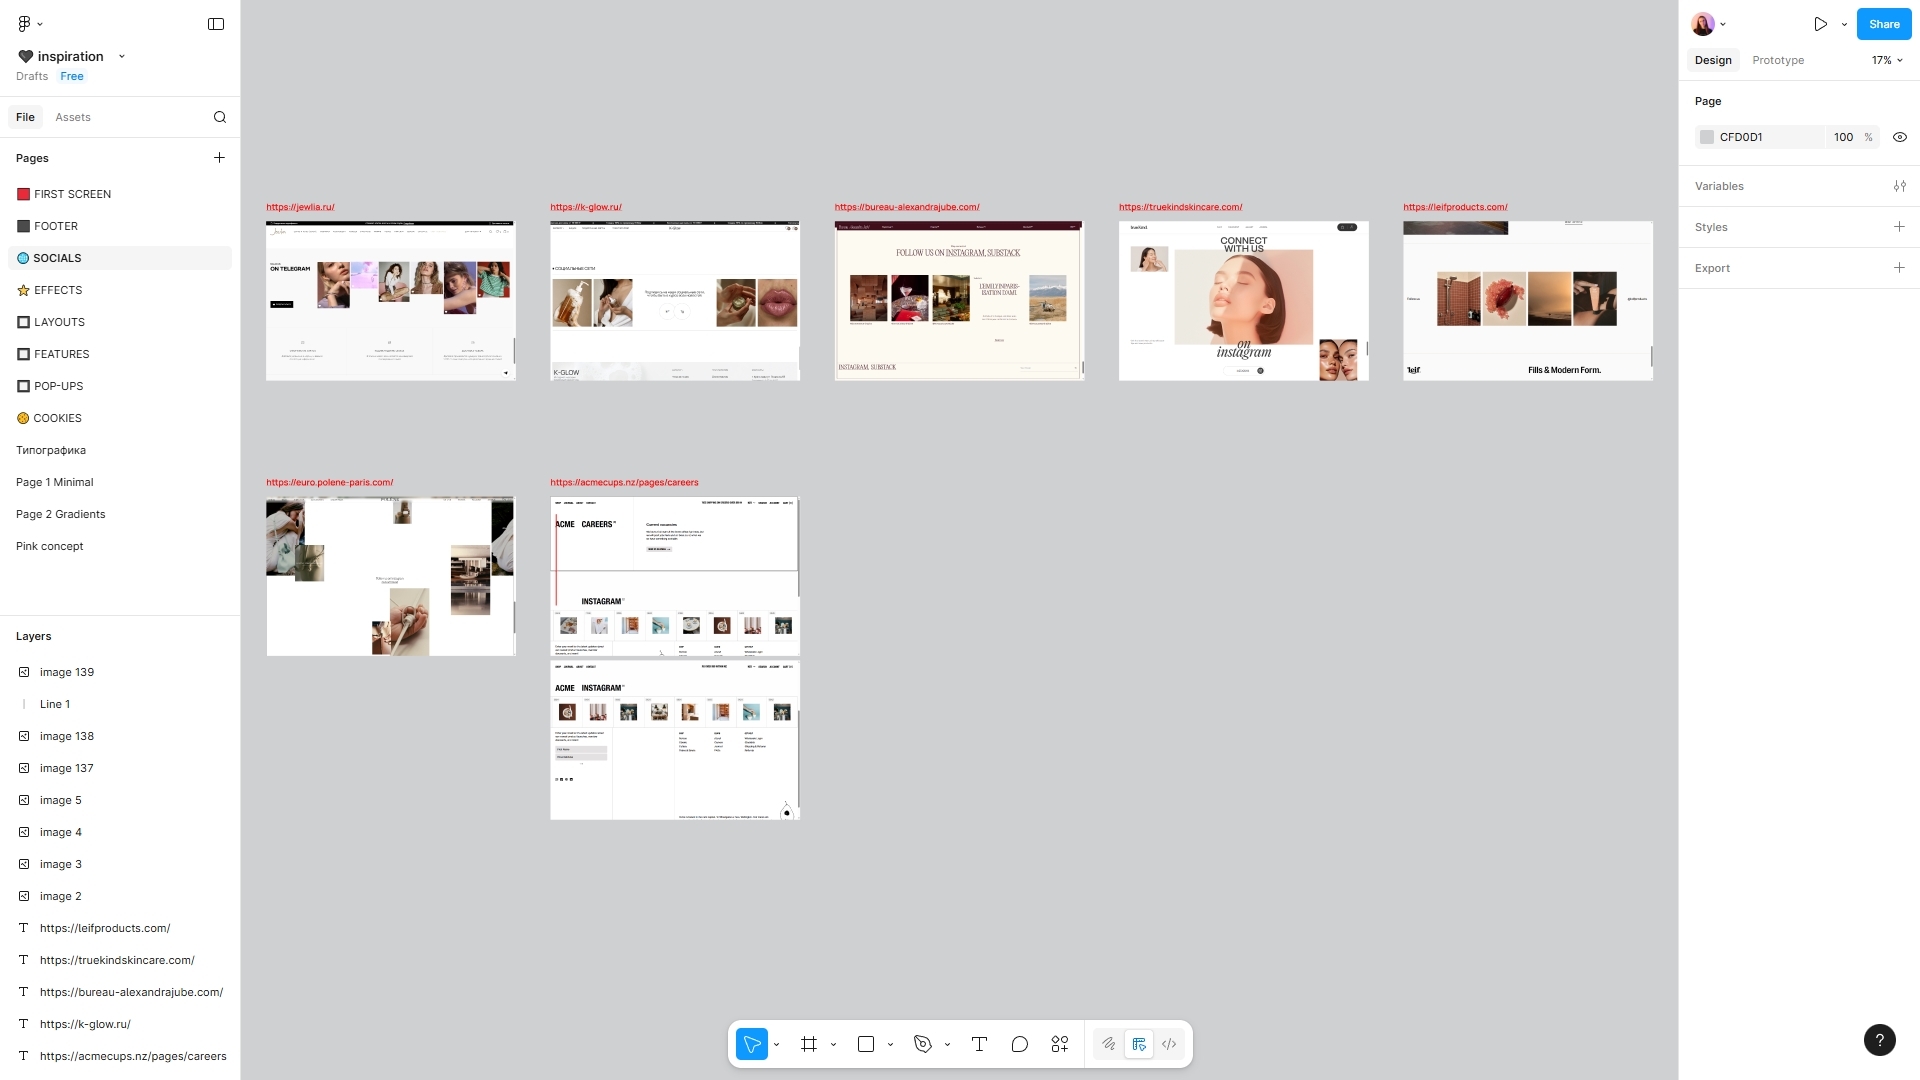This screenshot has width=1920, height=1080.
Task: Click the search icon in the left panel
Action: 220,117
